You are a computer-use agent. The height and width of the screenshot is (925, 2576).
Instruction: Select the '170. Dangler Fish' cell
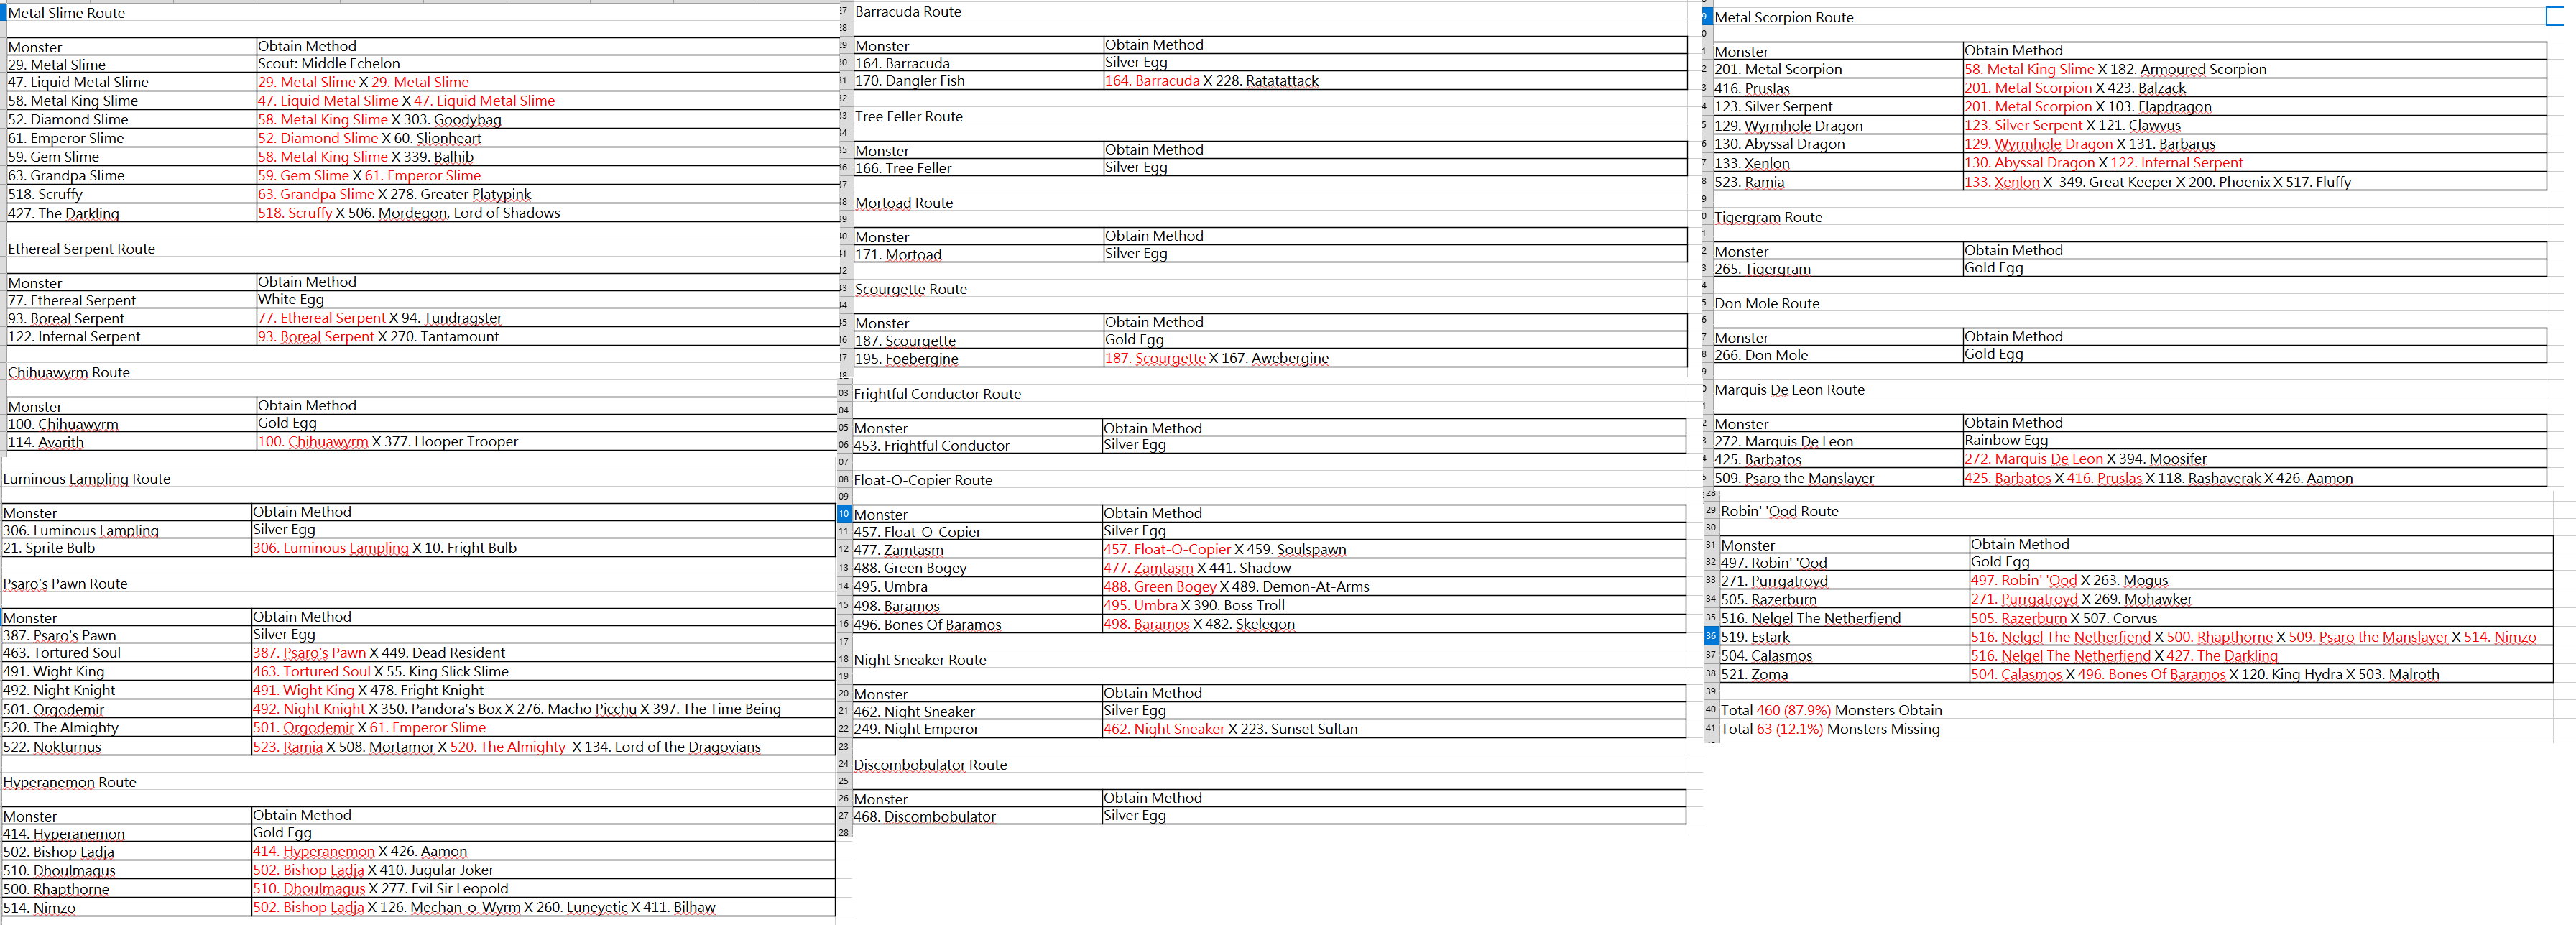(910, 81)
